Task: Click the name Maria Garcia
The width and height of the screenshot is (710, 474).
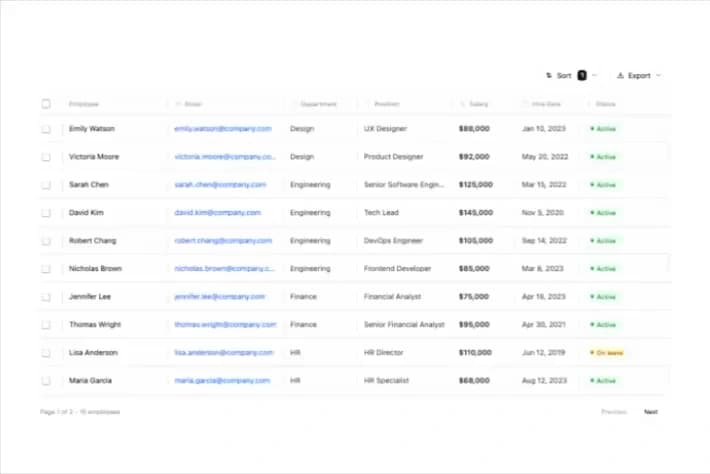Action: point(90,381)
